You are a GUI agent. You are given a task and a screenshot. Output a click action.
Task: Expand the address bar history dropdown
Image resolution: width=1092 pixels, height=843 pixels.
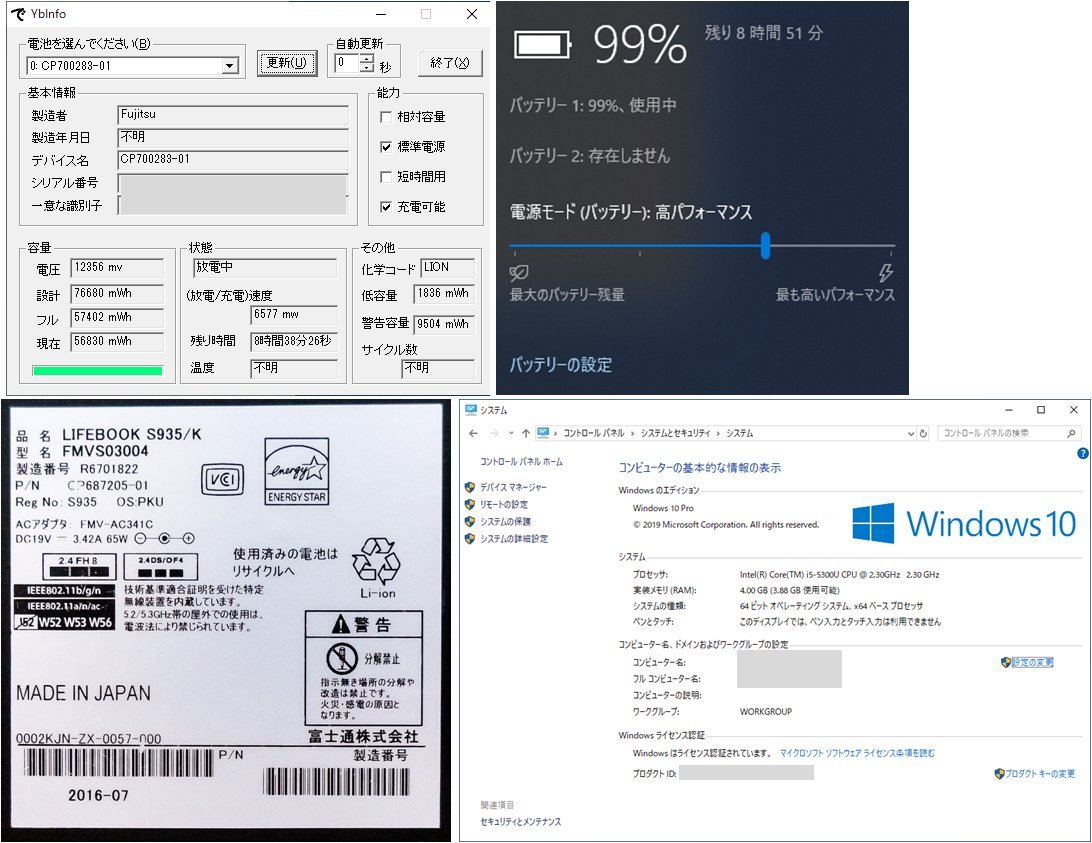click(910, 433)
